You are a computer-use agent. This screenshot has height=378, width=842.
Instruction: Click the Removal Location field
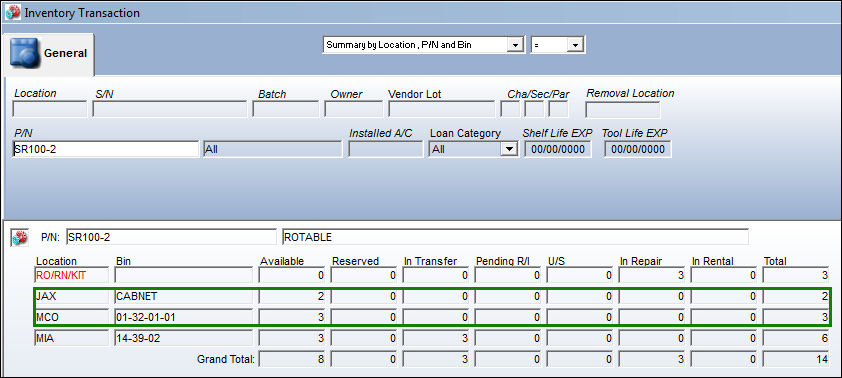[622, 110]
